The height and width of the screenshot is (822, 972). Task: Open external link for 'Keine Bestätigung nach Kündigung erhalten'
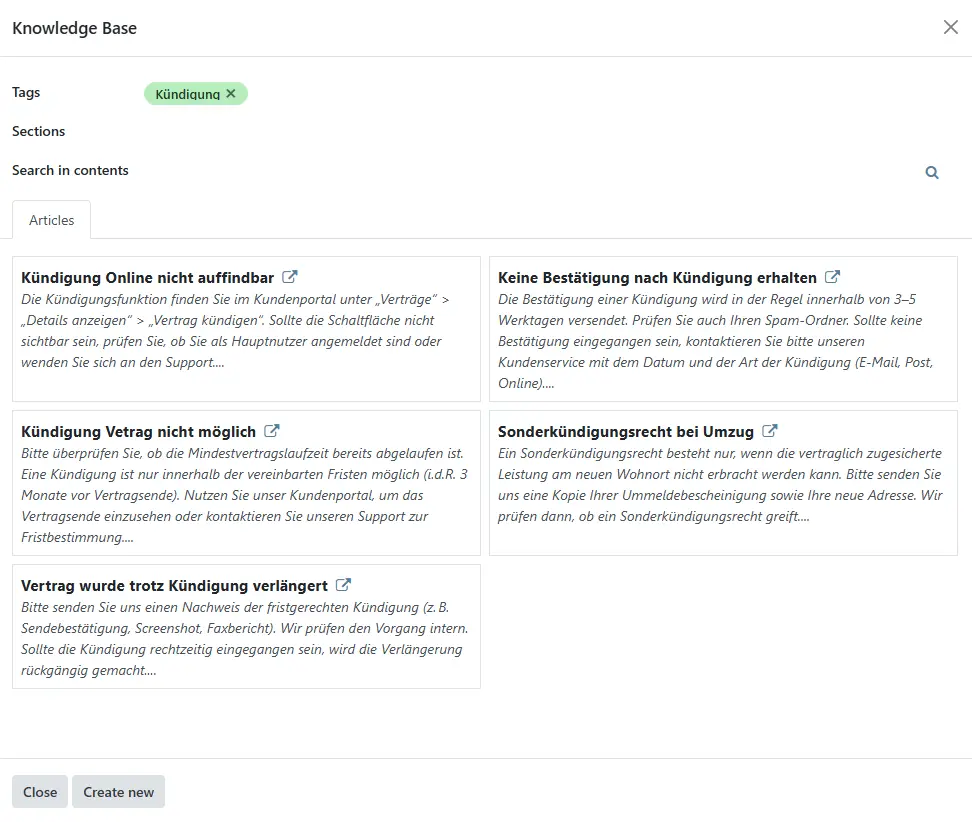(833, 276)
